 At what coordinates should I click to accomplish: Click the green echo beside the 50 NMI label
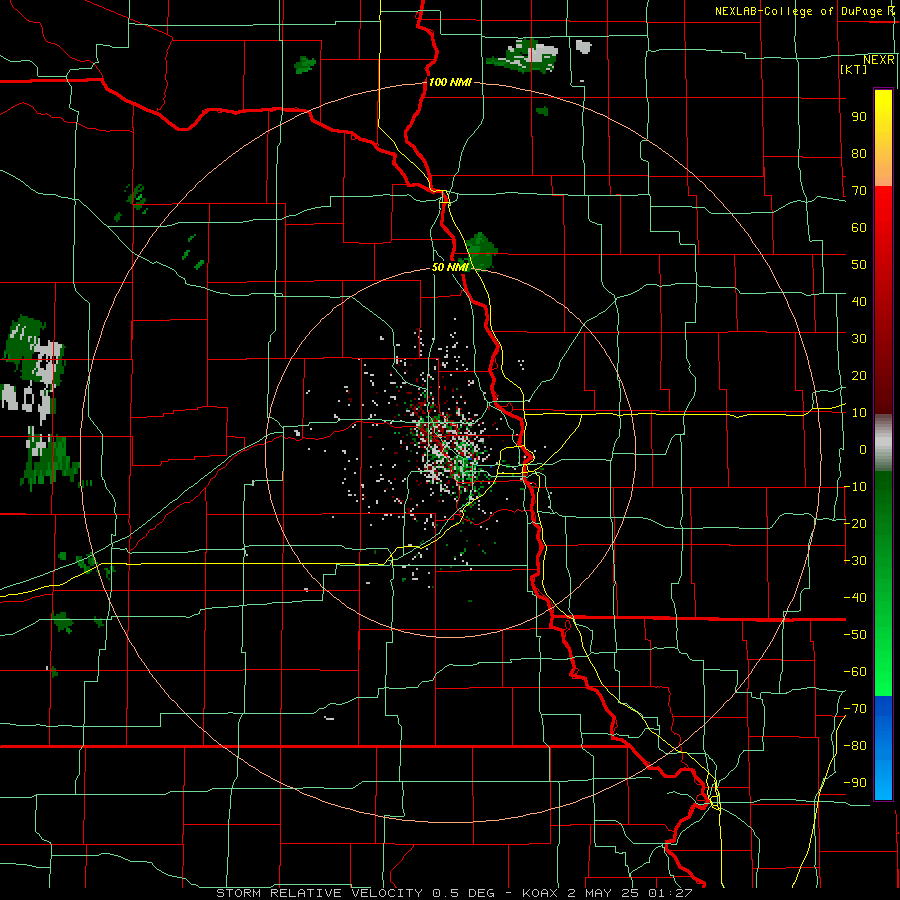tap(480, 251)
